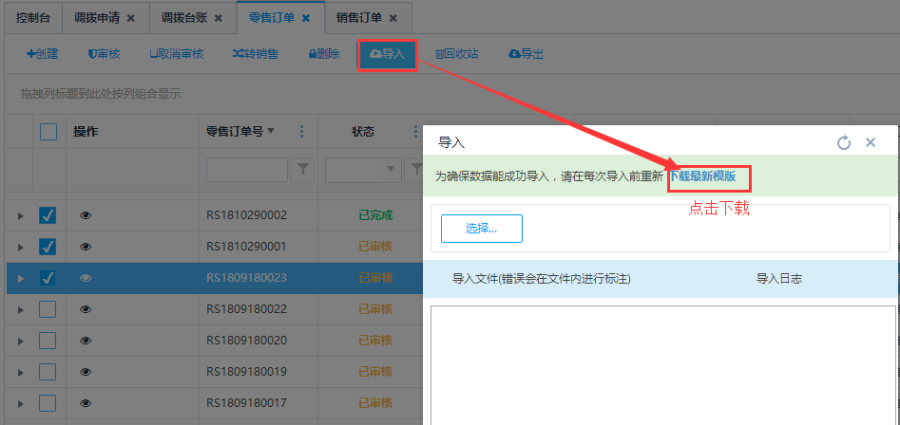Click the 删除 delete toolbar button

pyautogui.click(x=324, y=54)
